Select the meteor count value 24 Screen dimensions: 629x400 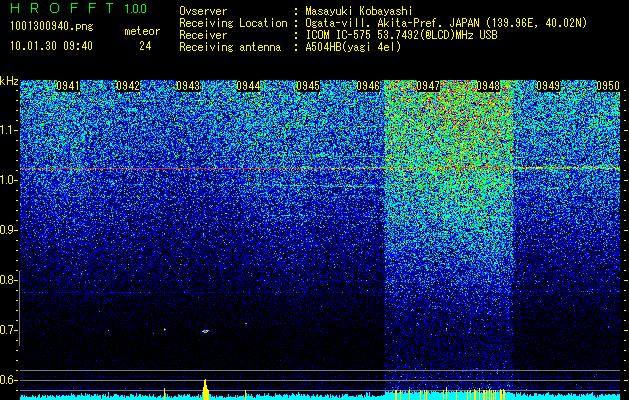point(145,46)
